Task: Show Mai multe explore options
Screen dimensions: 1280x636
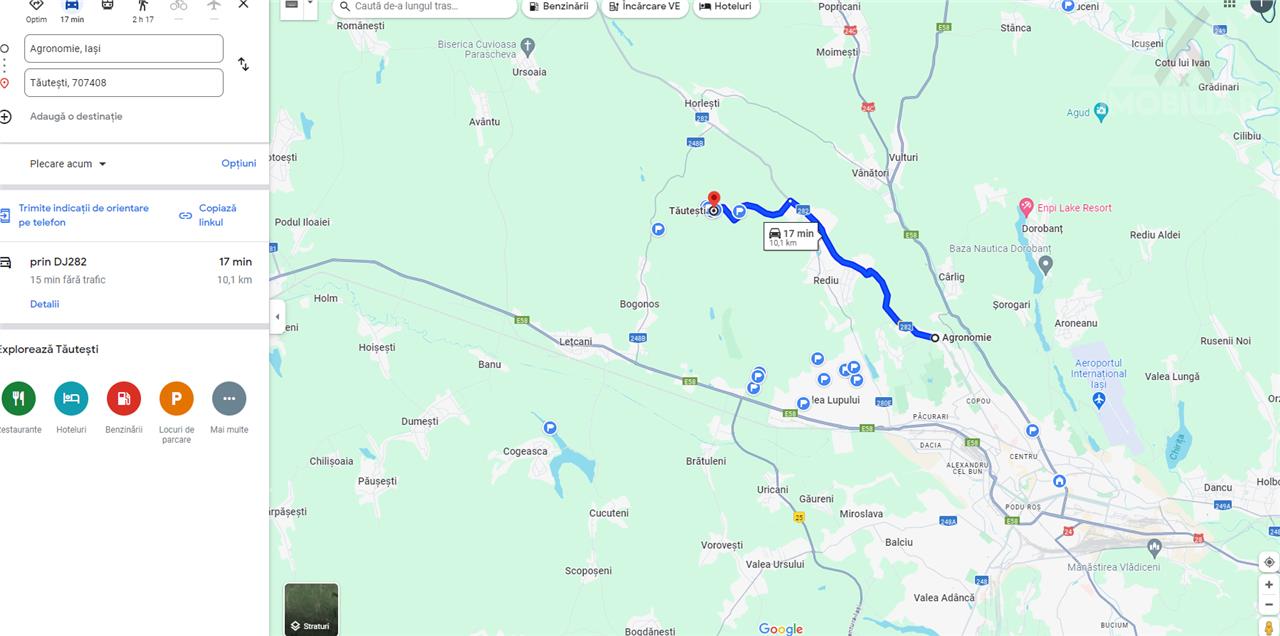Action: [x=229, y=398]
